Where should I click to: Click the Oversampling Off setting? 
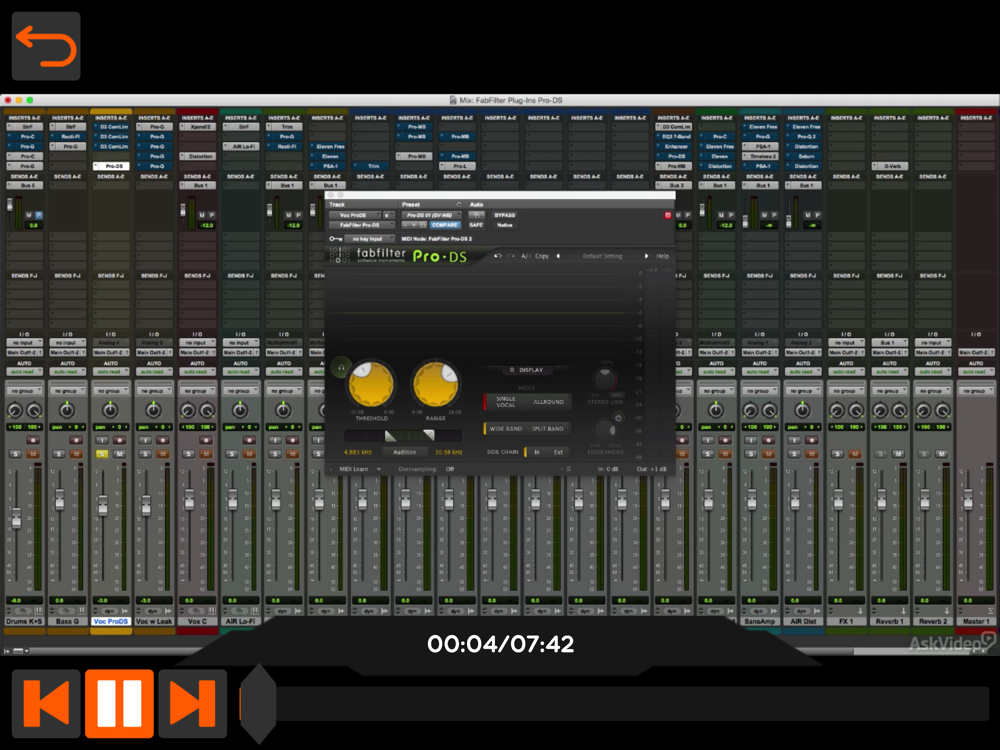point(450,469)
